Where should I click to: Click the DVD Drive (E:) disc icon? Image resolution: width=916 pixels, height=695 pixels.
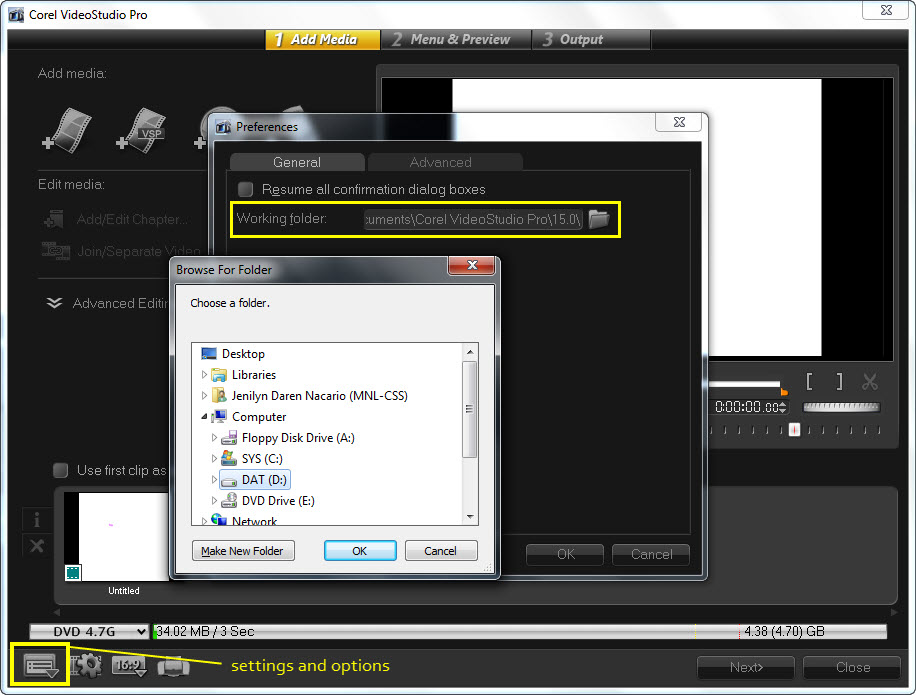click(229, 501)
